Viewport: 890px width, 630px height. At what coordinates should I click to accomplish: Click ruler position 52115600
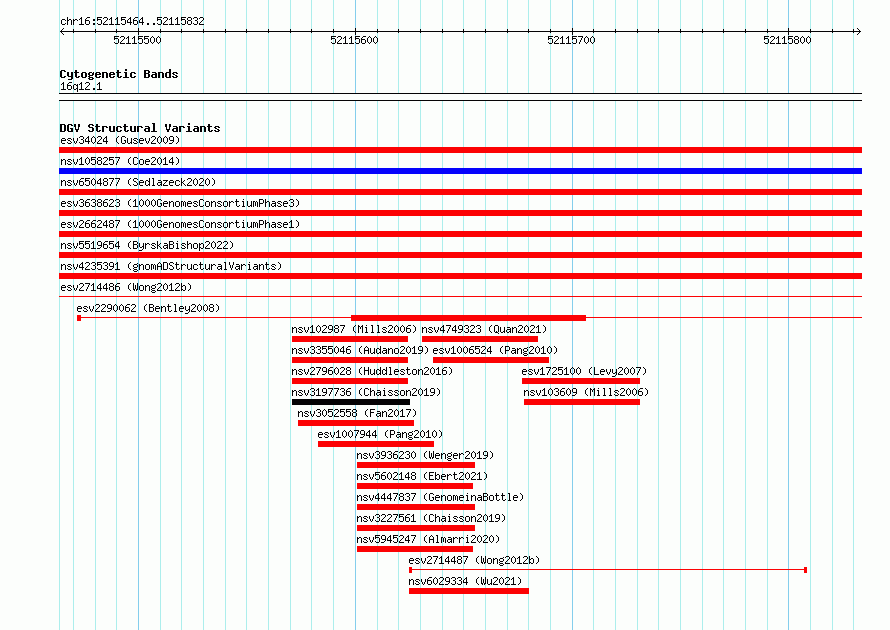[x=354, y=40]
